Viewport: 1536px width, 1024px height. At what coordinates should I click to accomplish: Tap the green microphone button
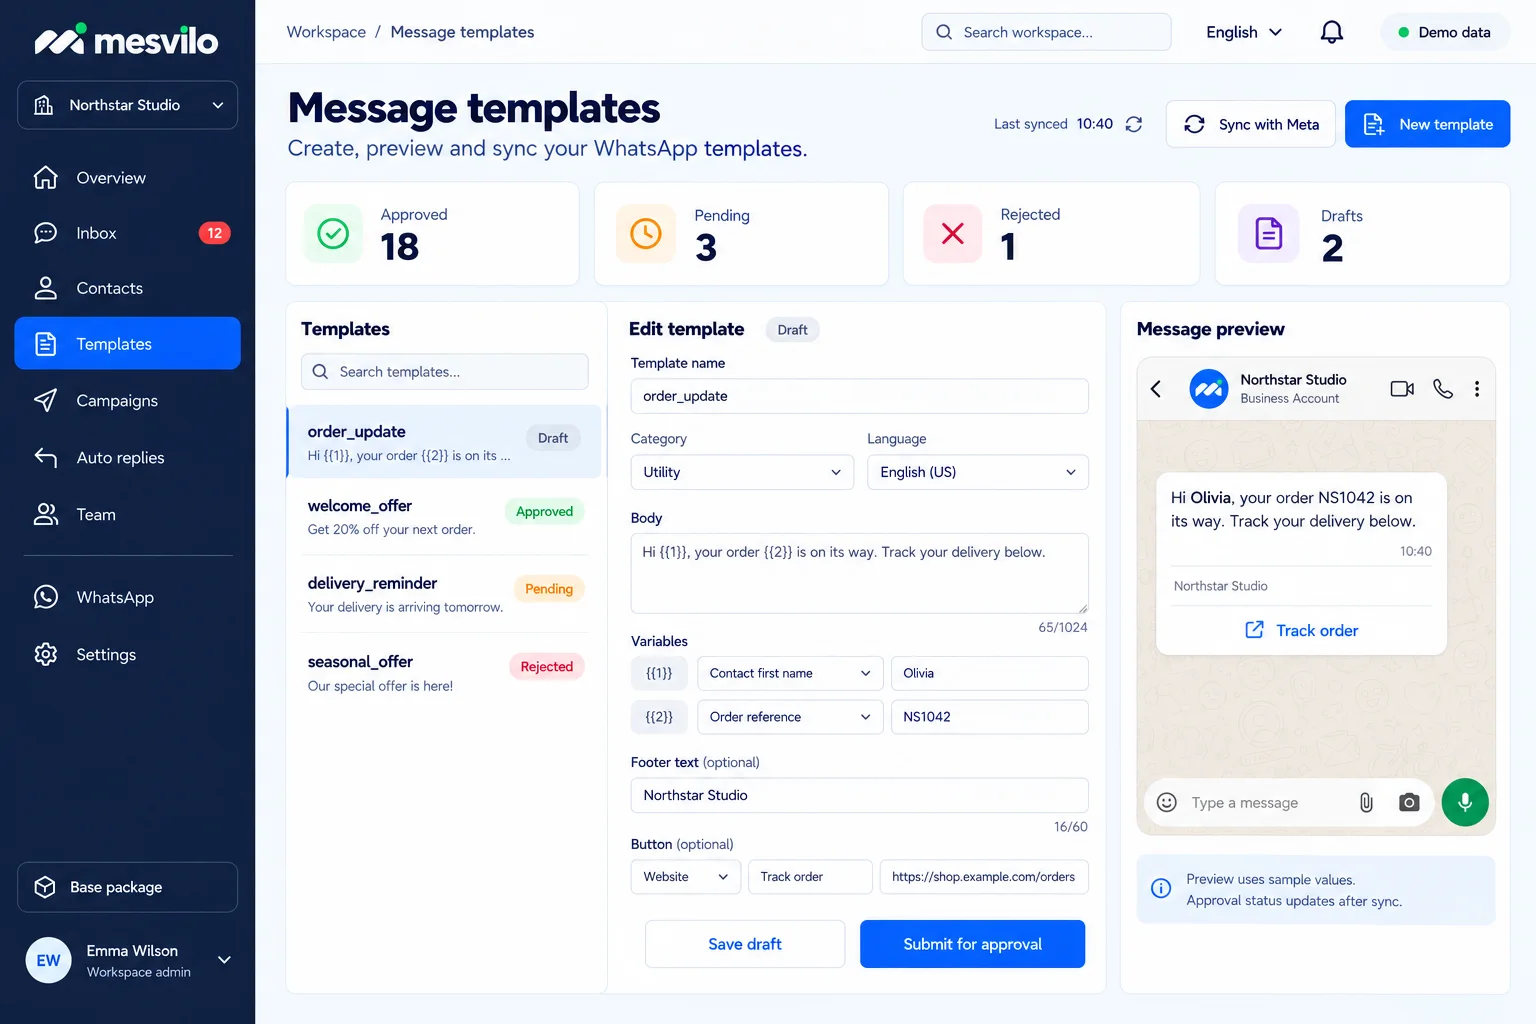tap(1465, 802)
